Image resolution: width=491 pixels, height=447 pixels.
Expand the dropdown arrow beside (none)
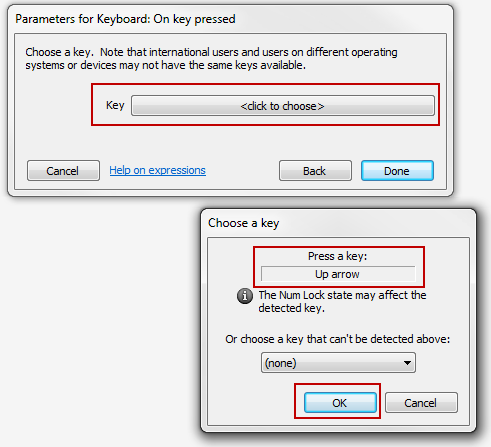coord(407,363)
